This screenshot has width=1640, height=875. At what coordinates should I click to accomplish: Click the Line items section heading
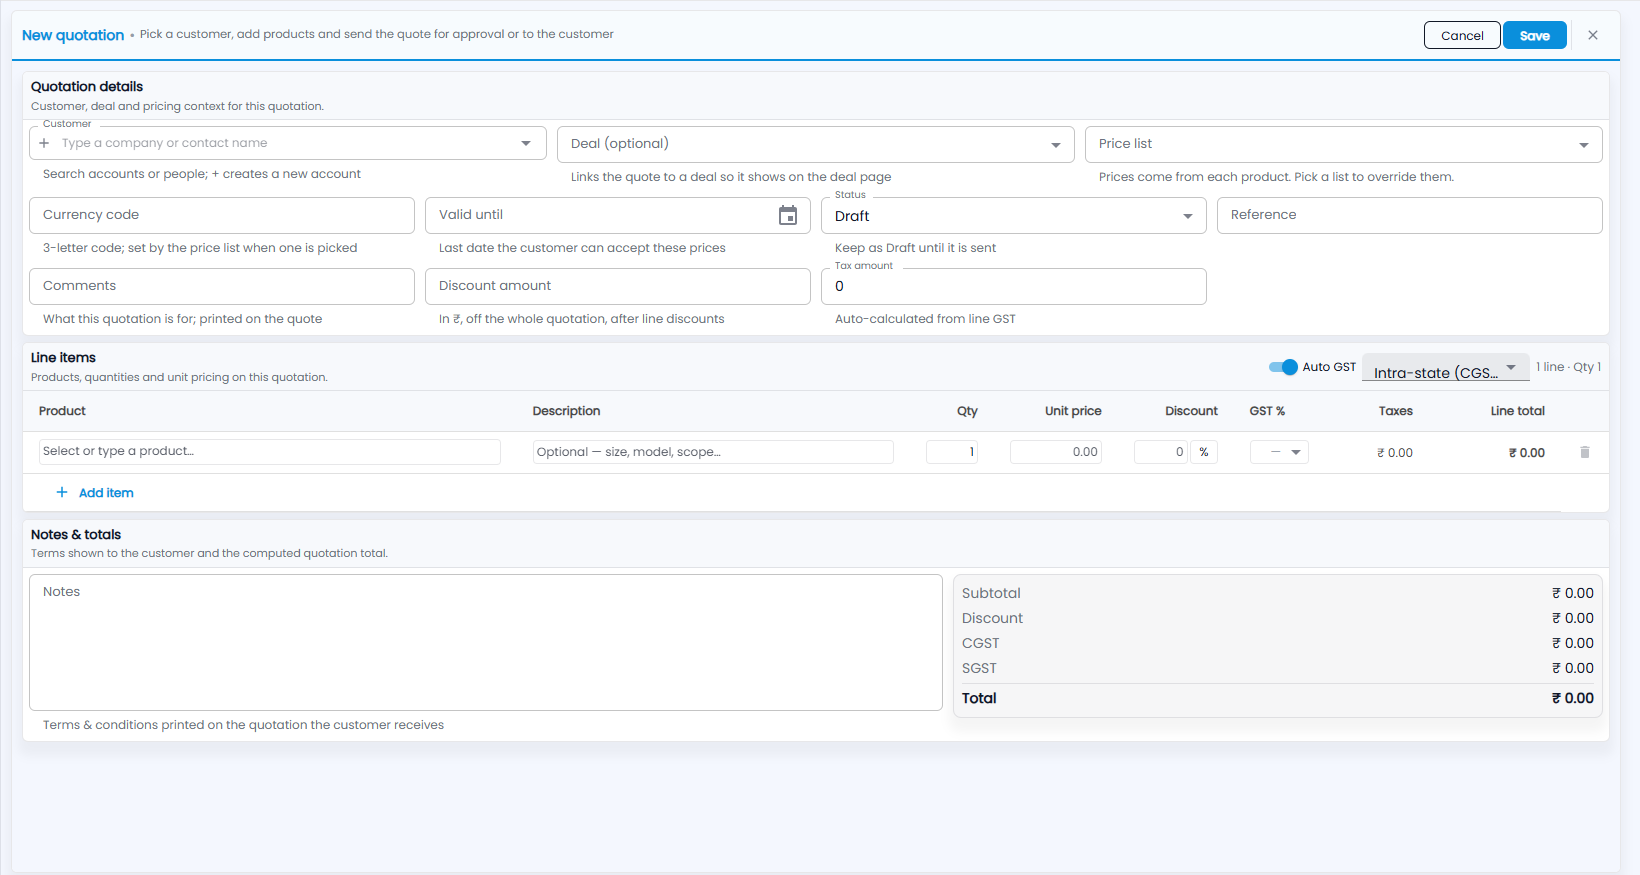[63, 358]
